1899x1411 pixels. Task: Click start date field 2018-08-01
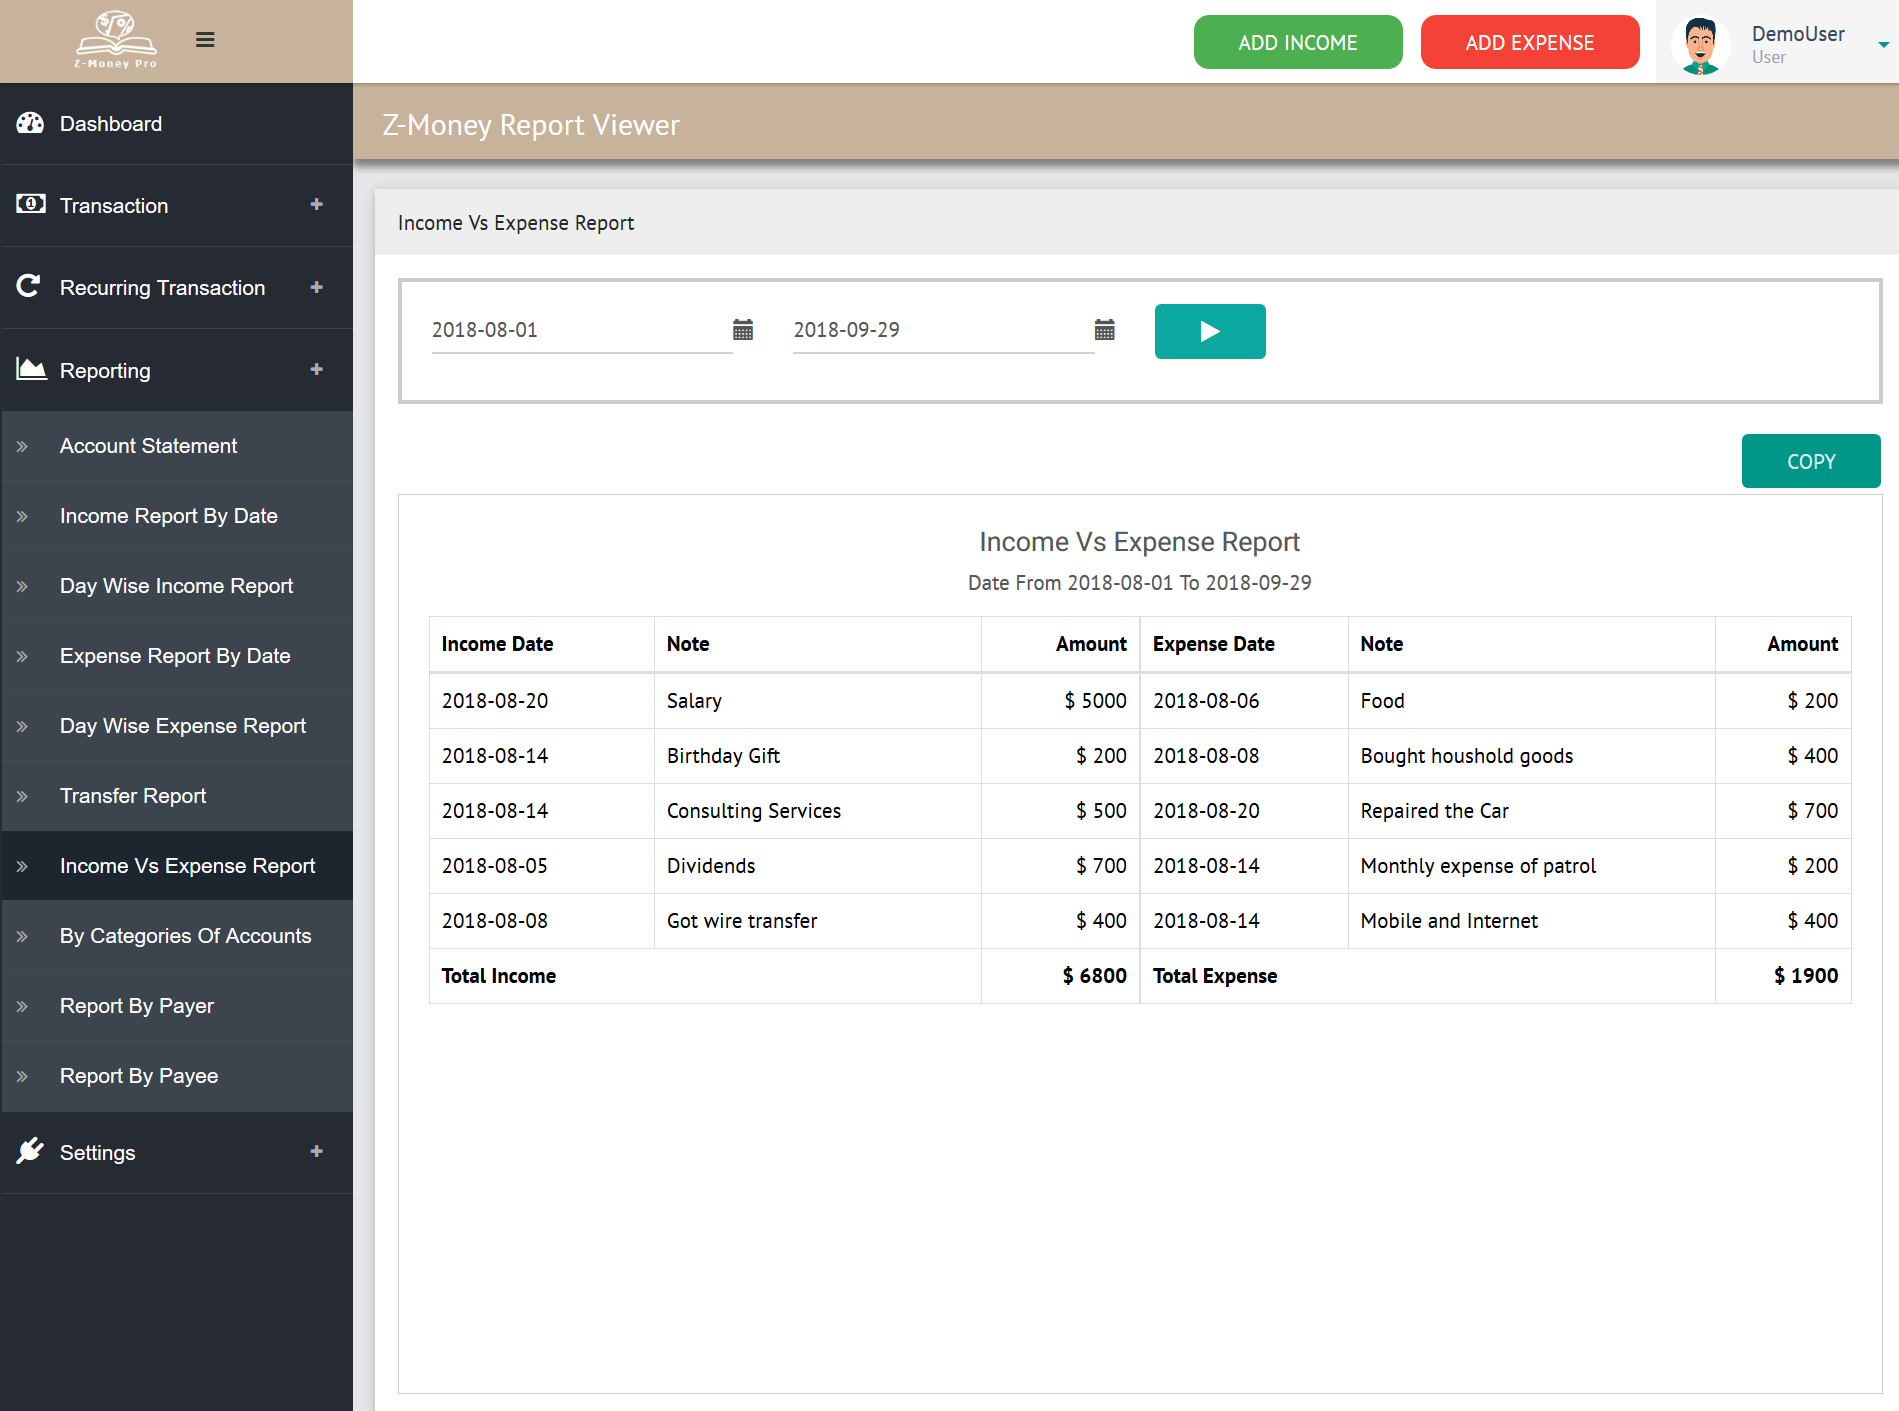point(582,330)
